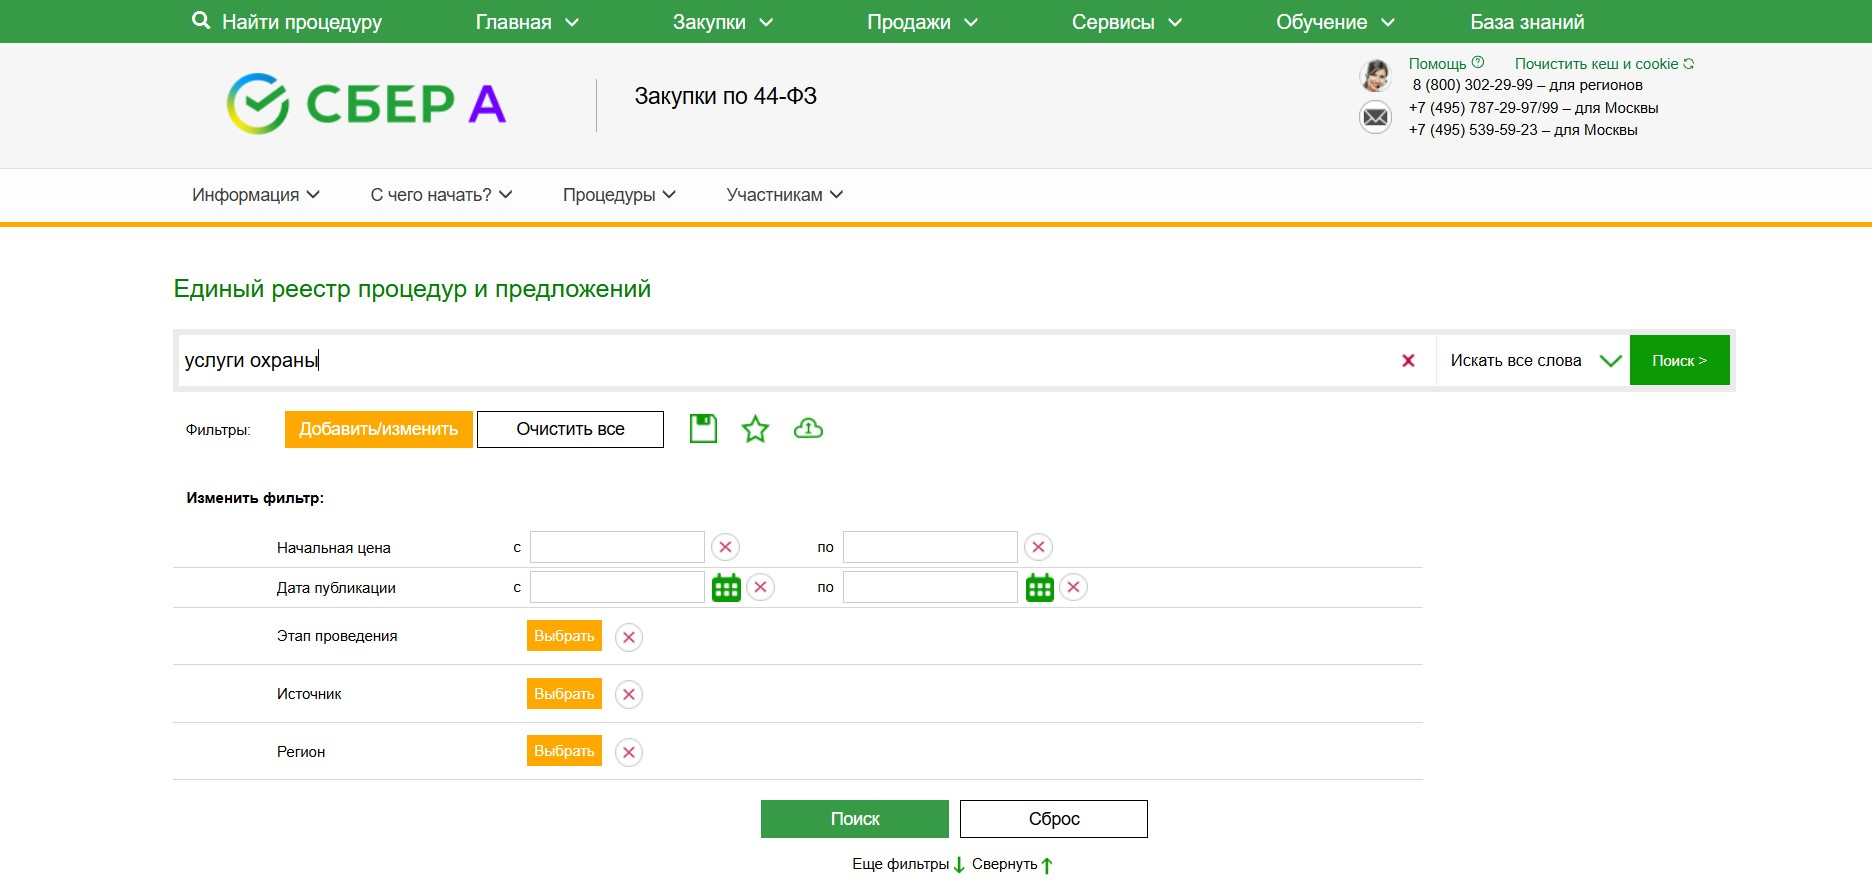Screen dimensions: 1872x894
Task: Open calendar for publication end date
Action: 1039,588
